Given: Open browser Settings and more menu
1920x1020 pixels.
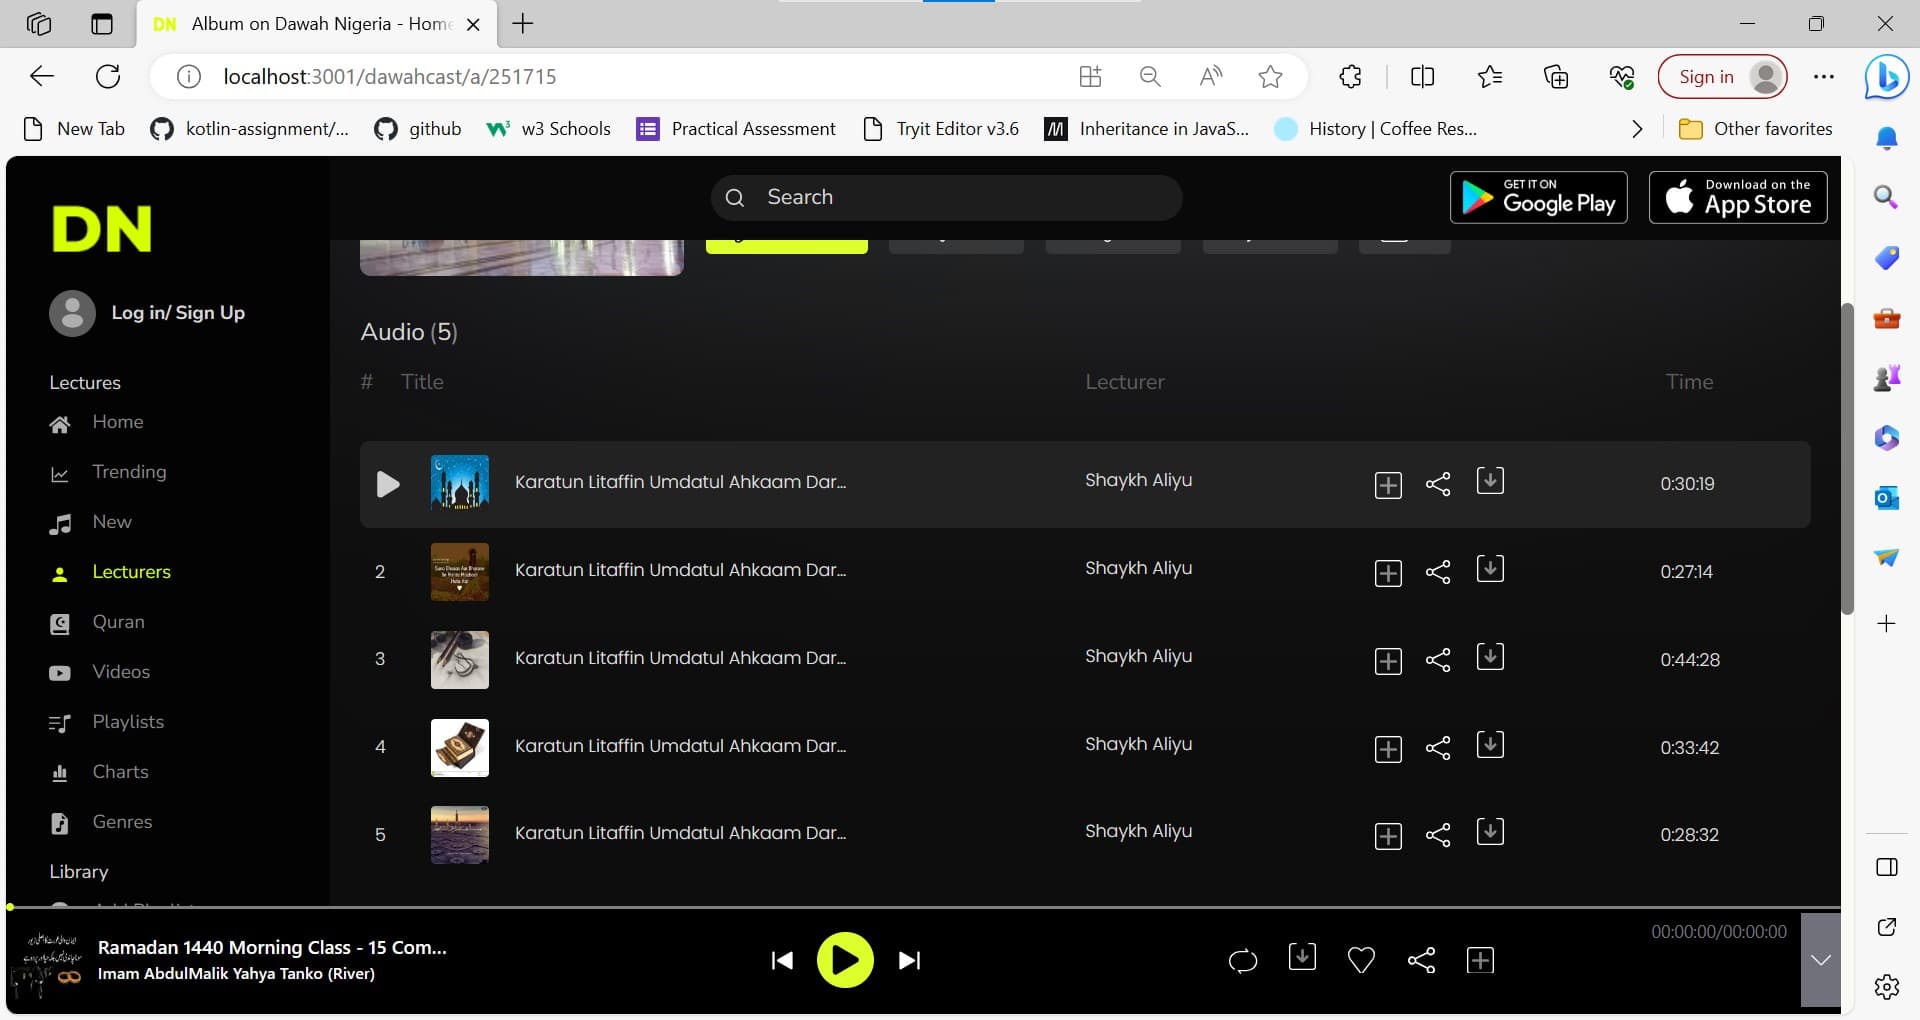Looking at the screenshot, I should click(x=1824, y=77).
